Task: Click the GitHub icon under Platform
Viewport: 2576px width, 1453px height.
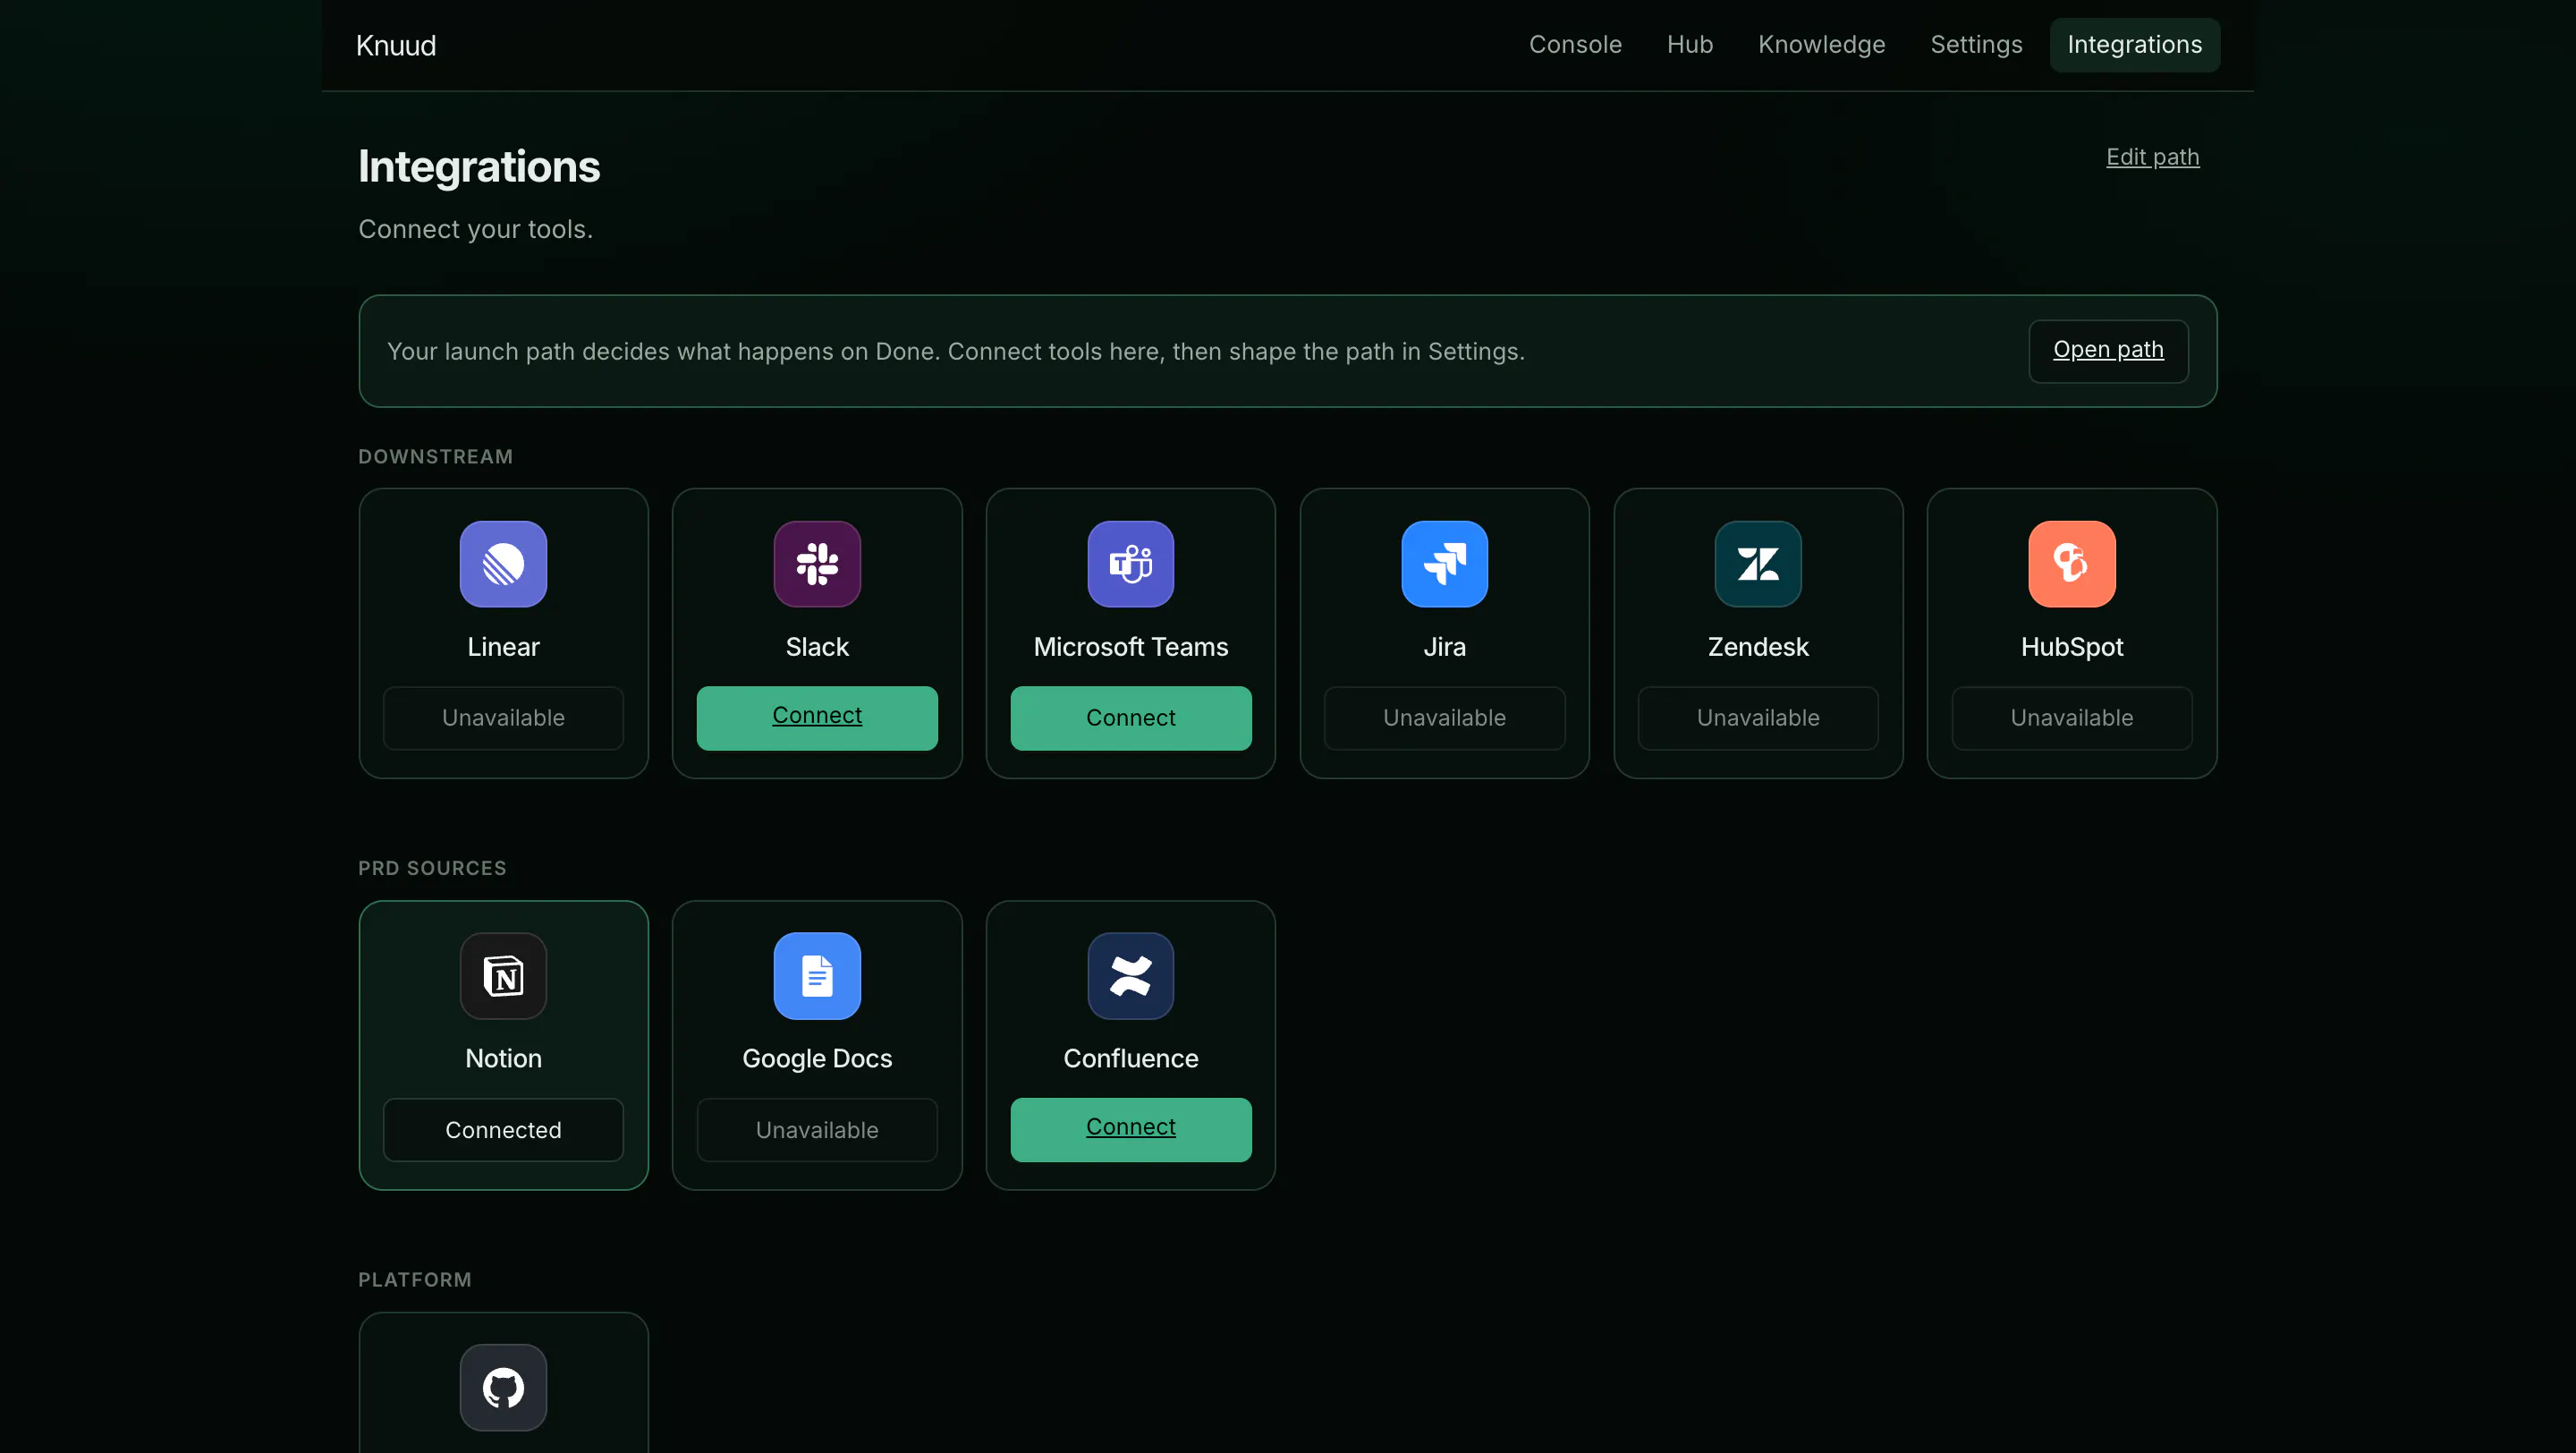Action: (x=503, y=1388)
